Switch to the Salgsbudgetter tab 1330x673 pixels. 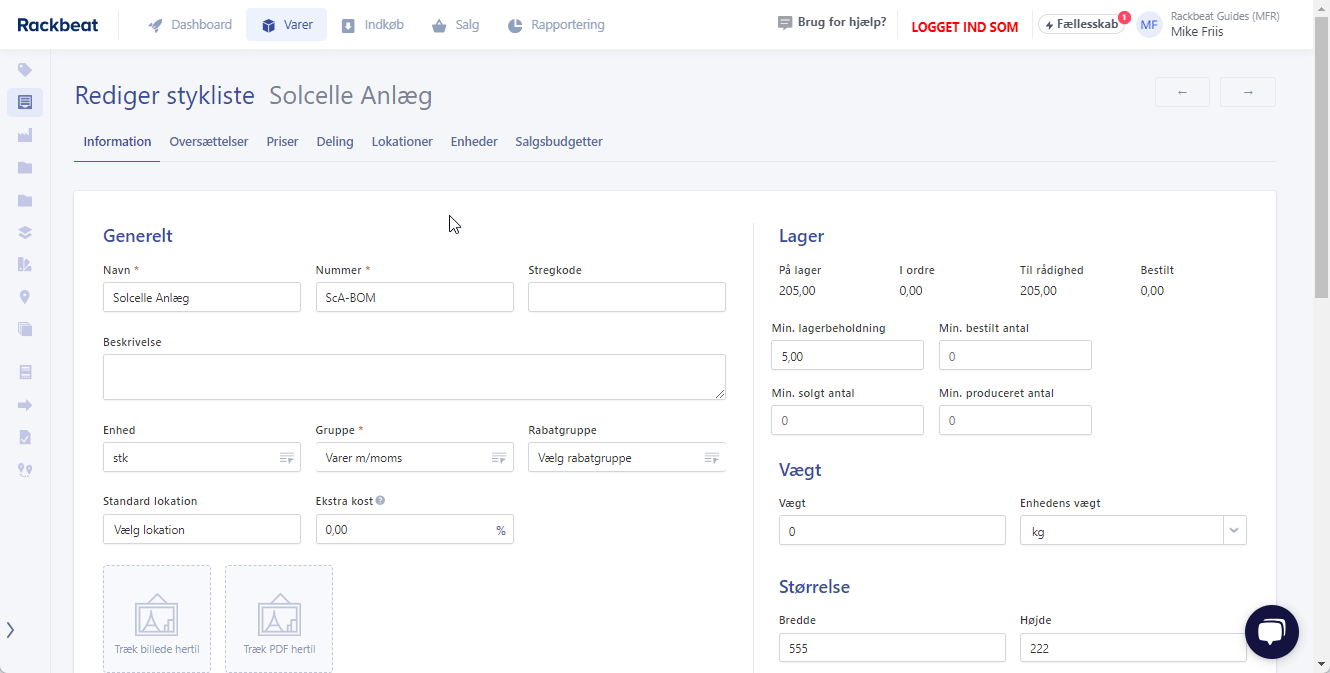(x=559, y=142)
